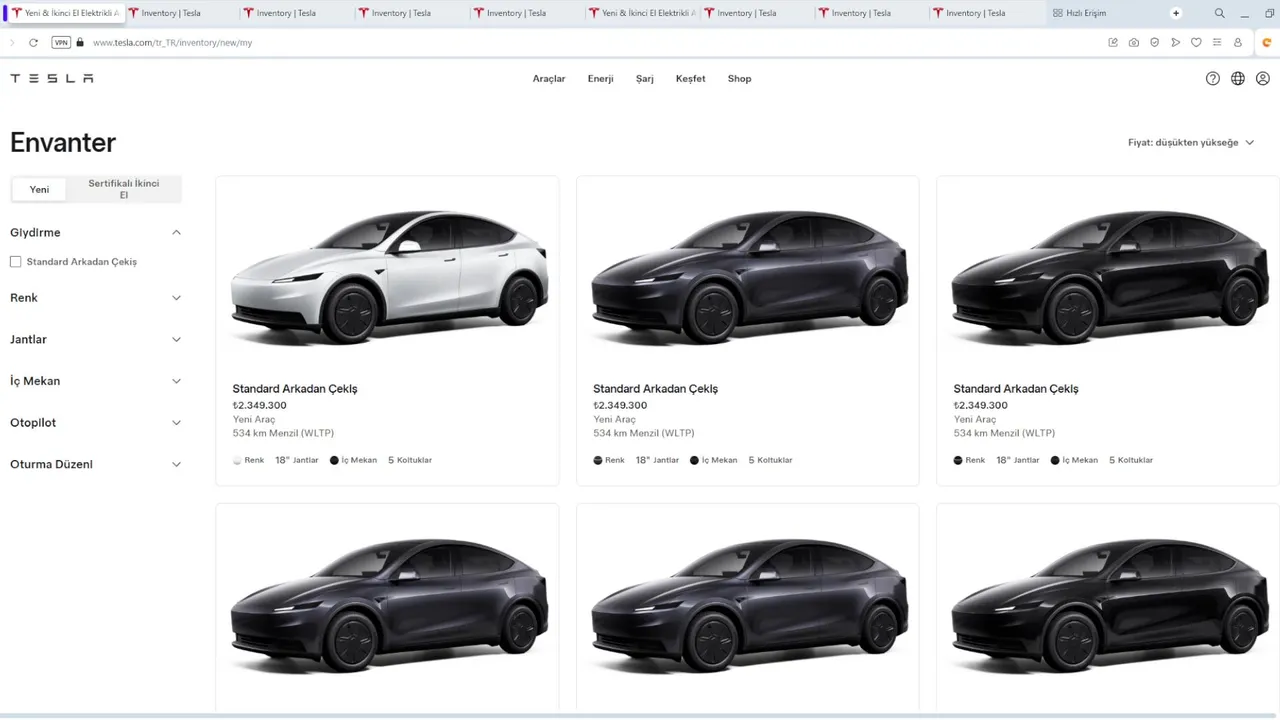The image size is (1280, 720).
Task: Click the padlock site security icon
Action: (x=80, y=43)
